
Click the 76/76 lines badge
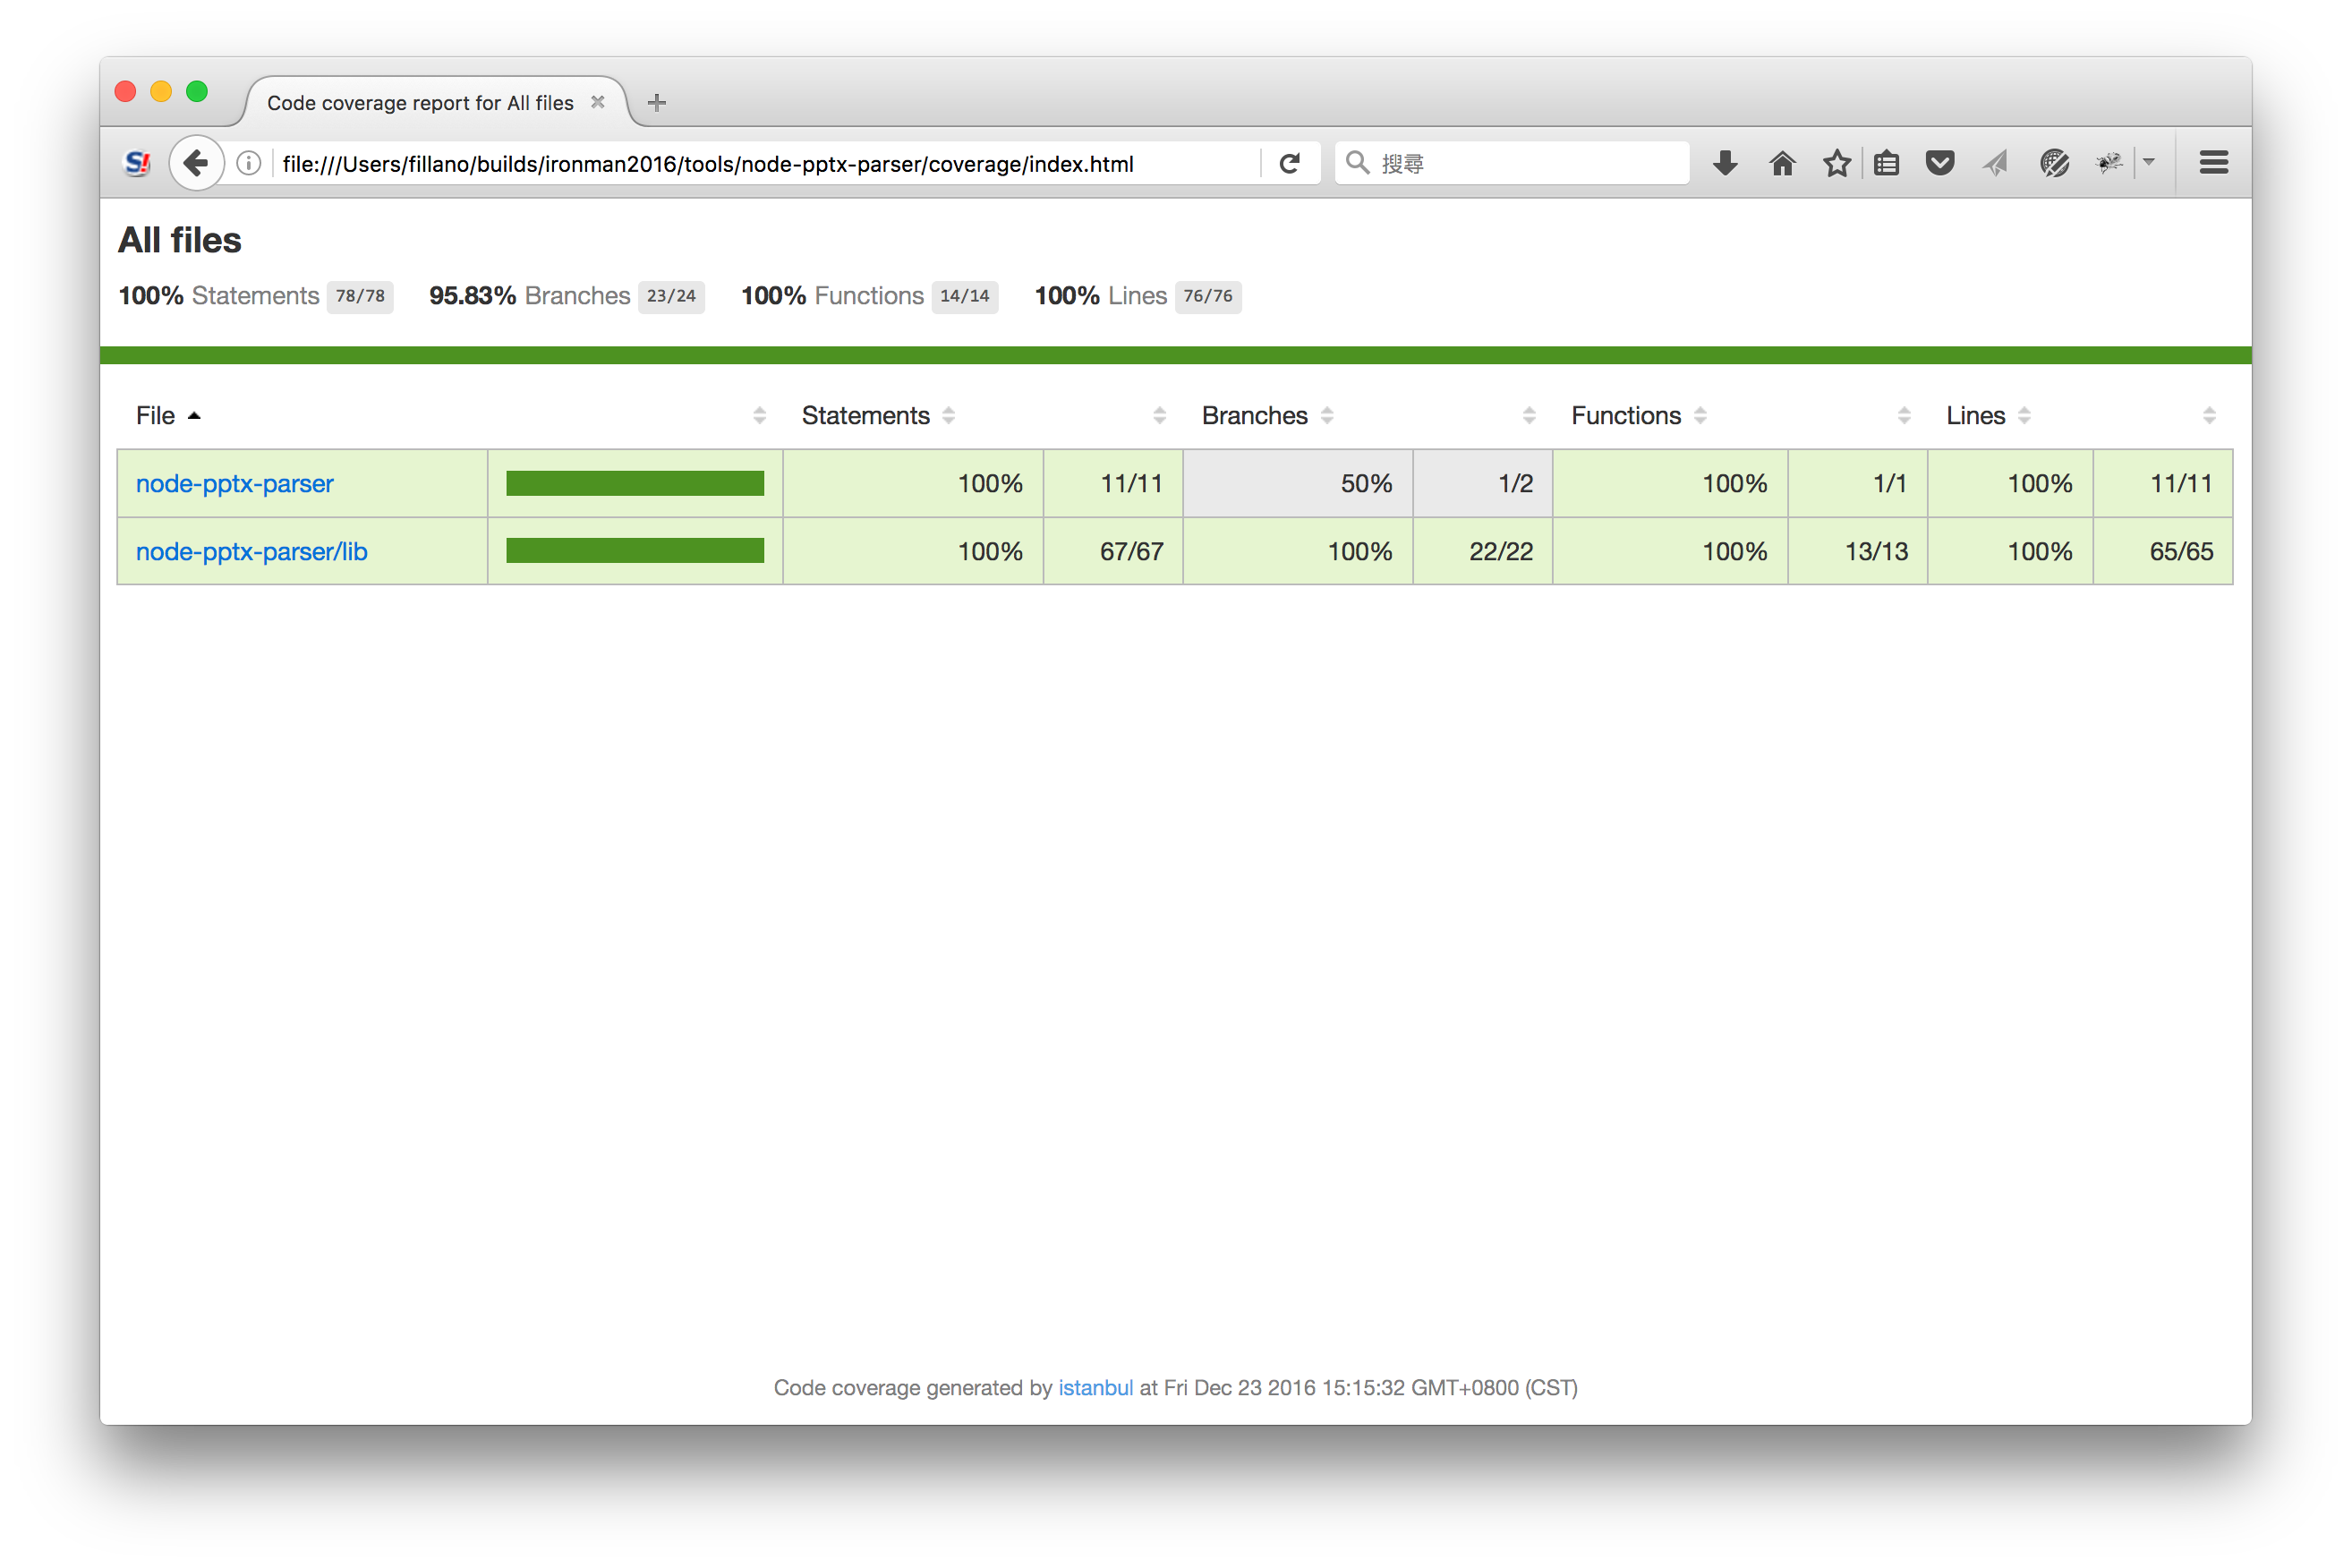point(1208,296)
